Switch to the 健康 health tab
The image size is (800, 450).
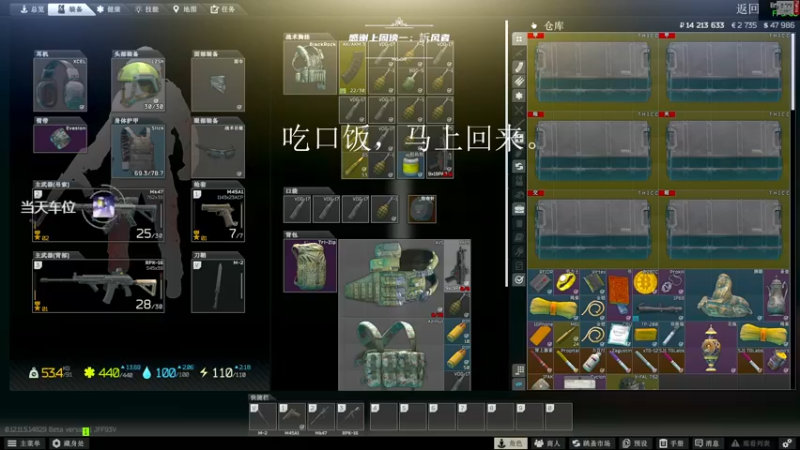pyautogui.click(x=109, y=9)
